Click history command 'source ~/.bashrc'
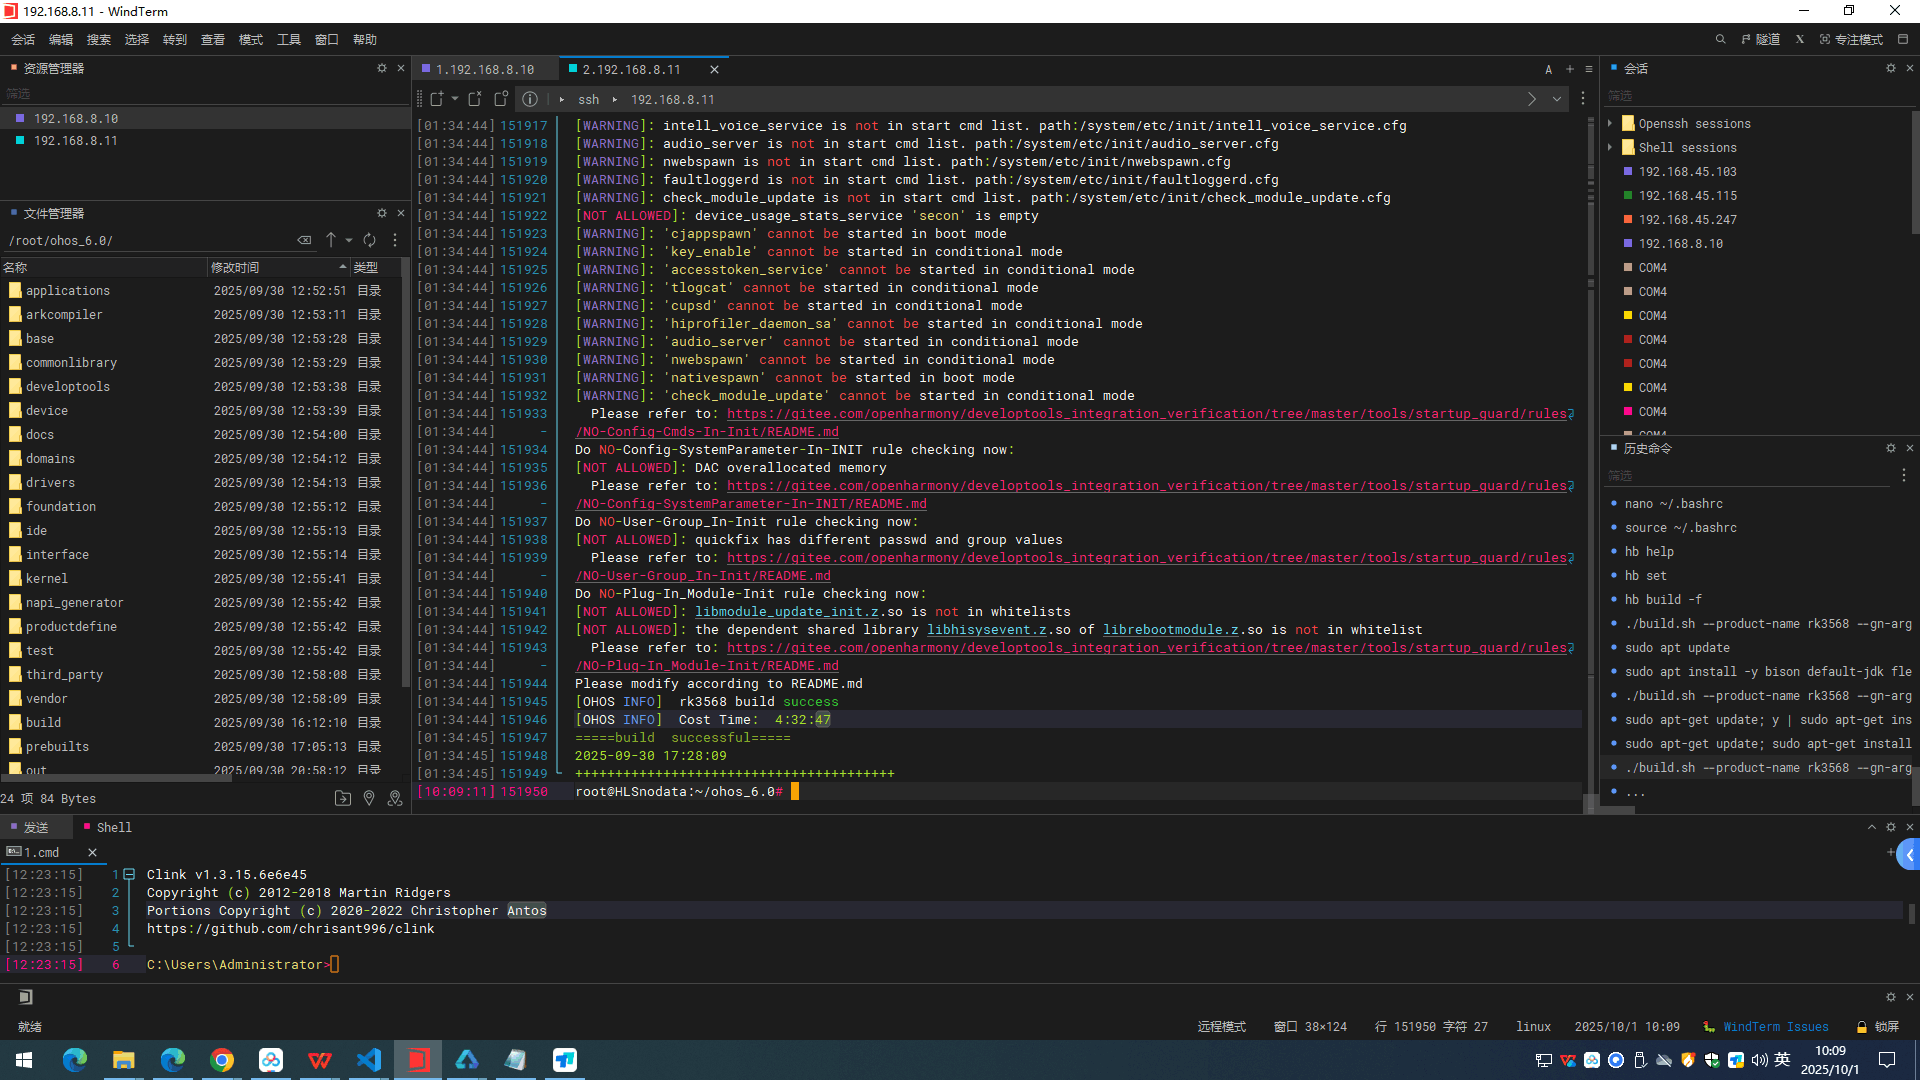 pos(1681,528)
